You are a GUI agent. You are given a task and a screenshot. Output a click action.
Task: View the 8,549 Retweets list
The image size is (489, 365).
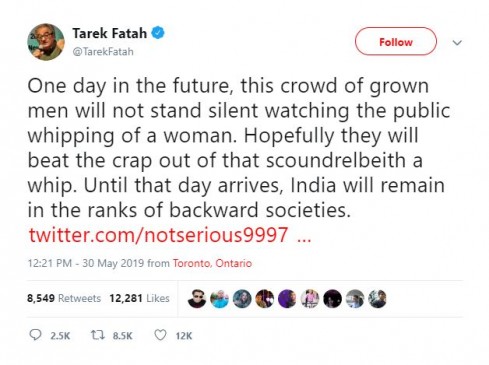coord(64,298)
